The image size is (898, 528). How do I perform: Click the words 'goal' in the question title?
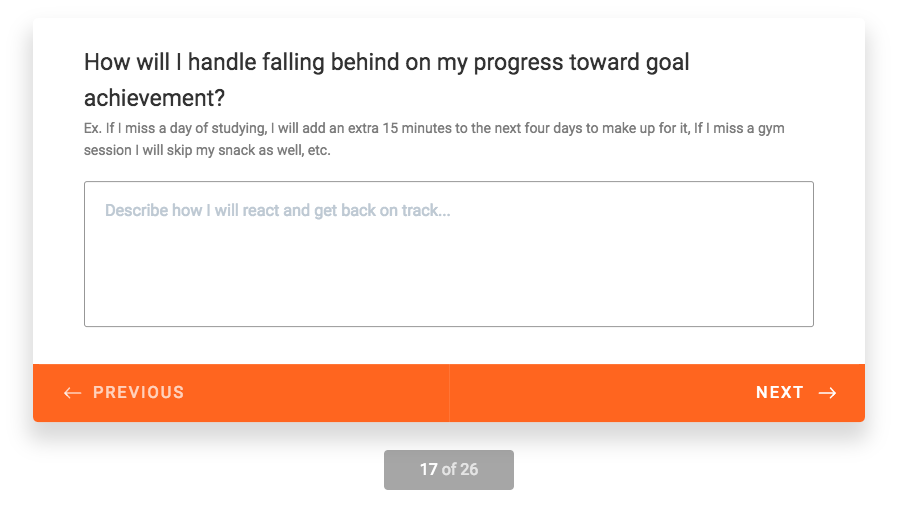pyautogui.click(x=668, y=62)
